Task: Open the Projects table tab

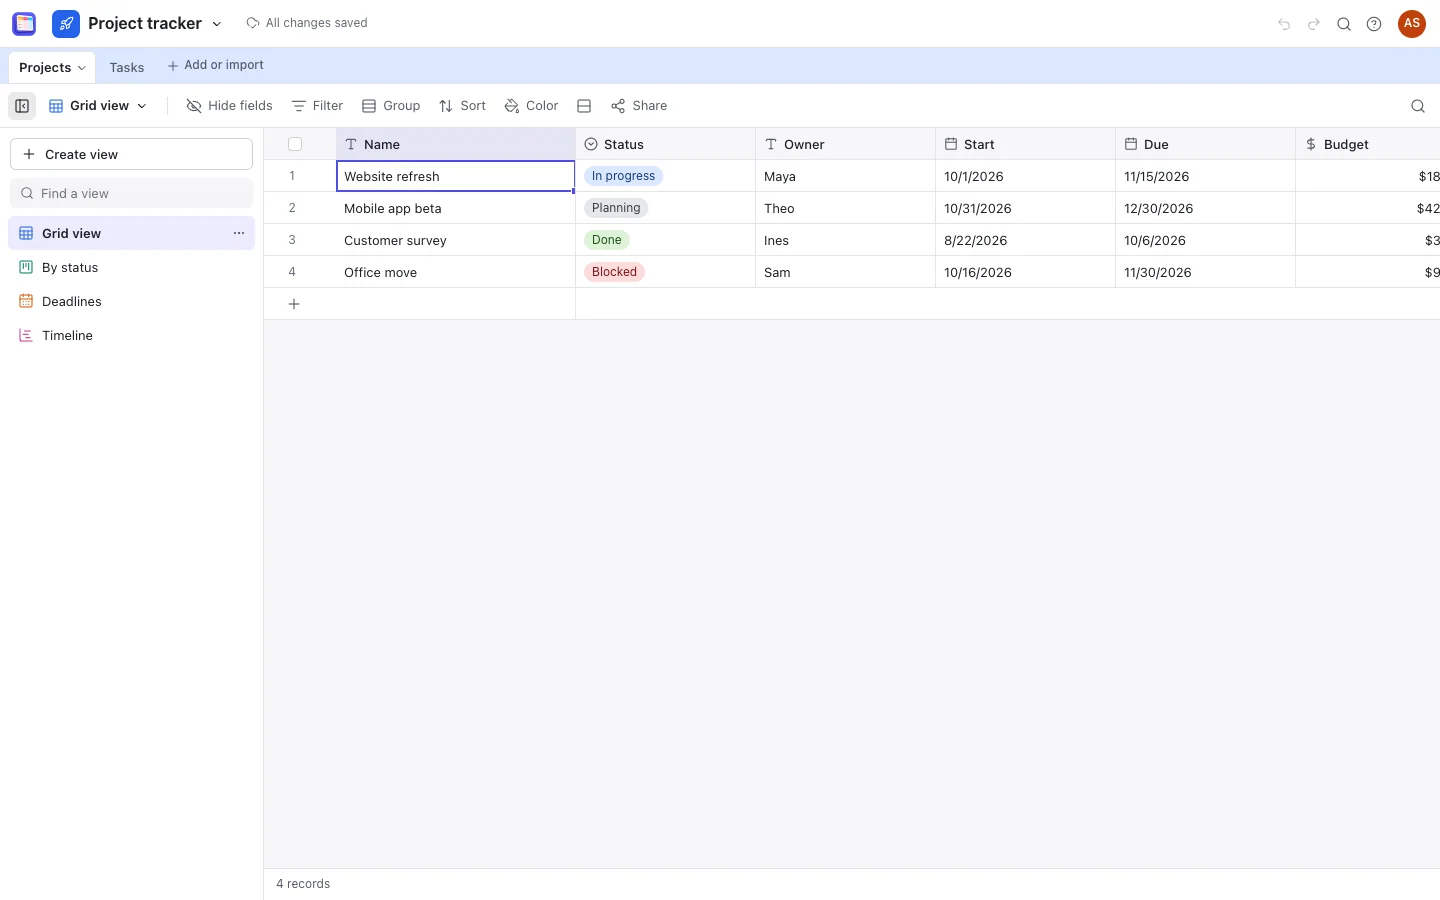Action: pos(52,68)
